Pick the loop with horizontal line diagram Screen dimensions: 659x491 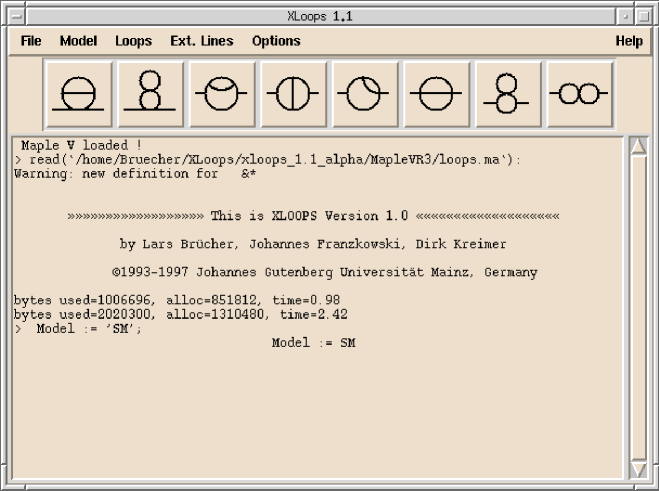[436, 94]
